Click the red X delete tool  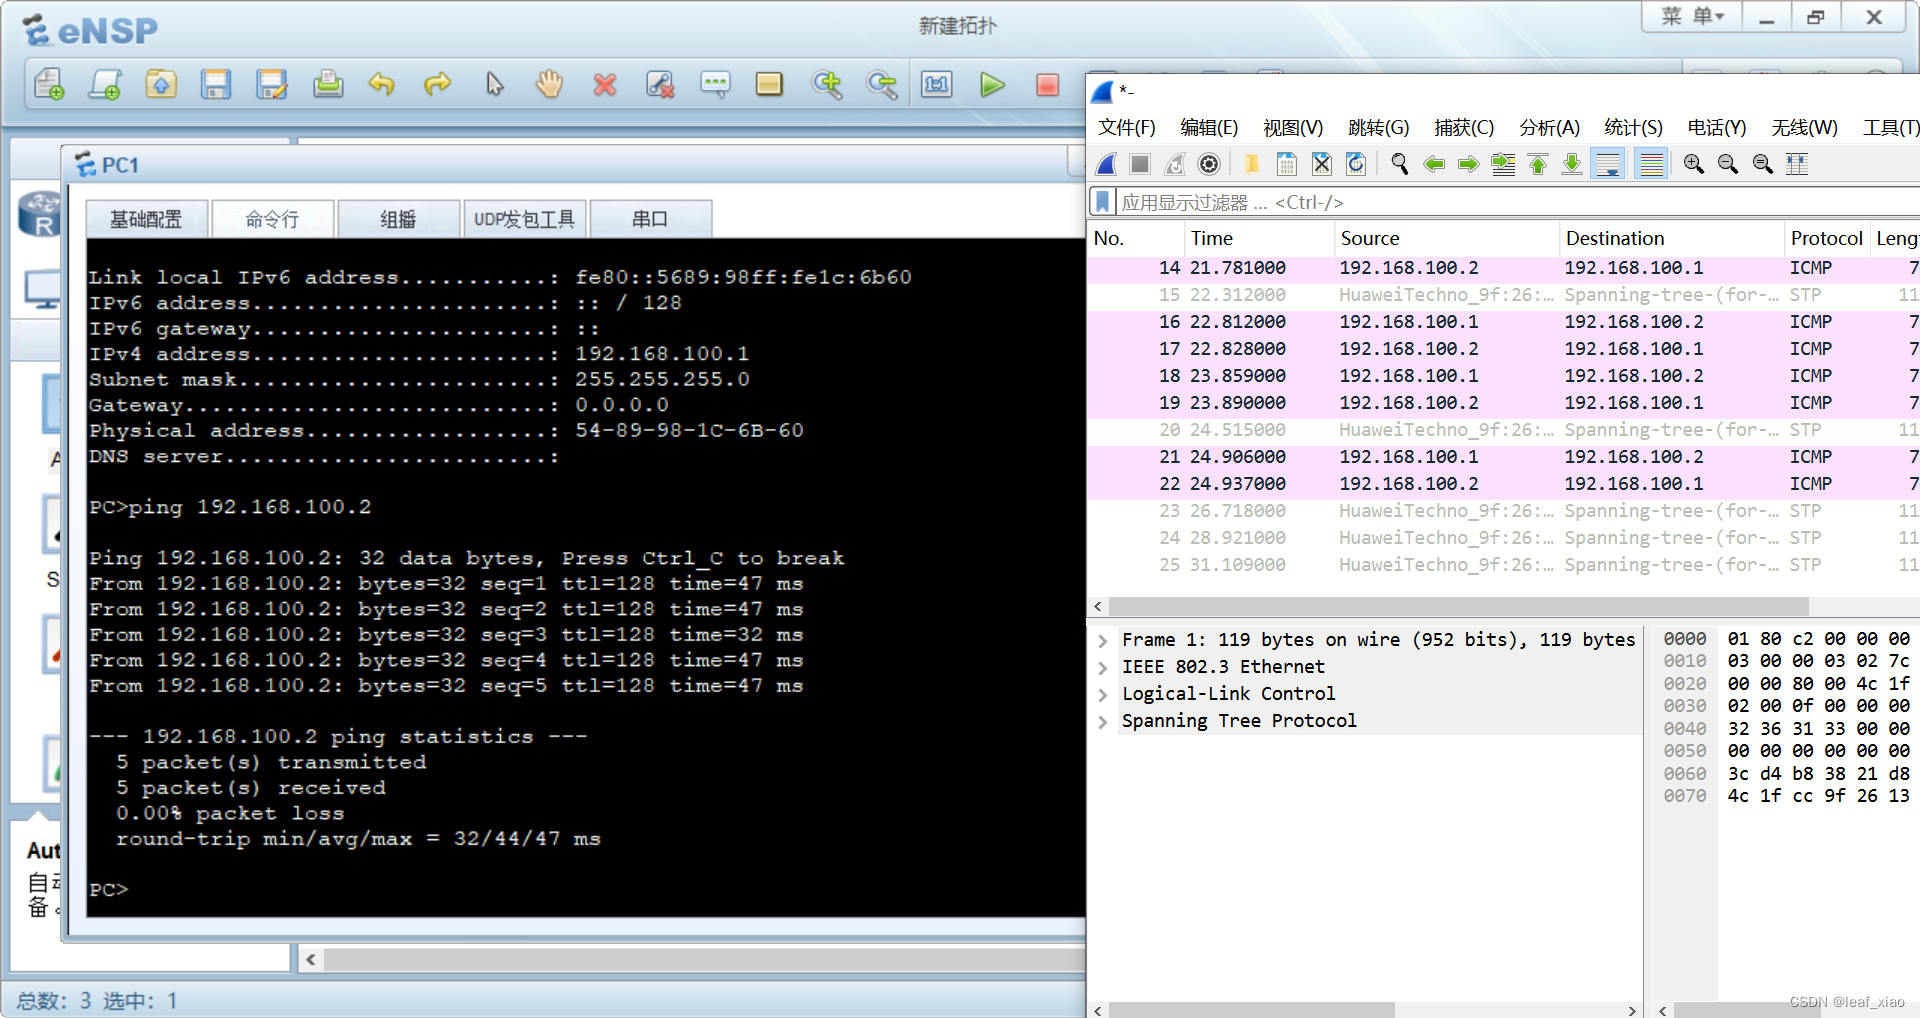604,85
